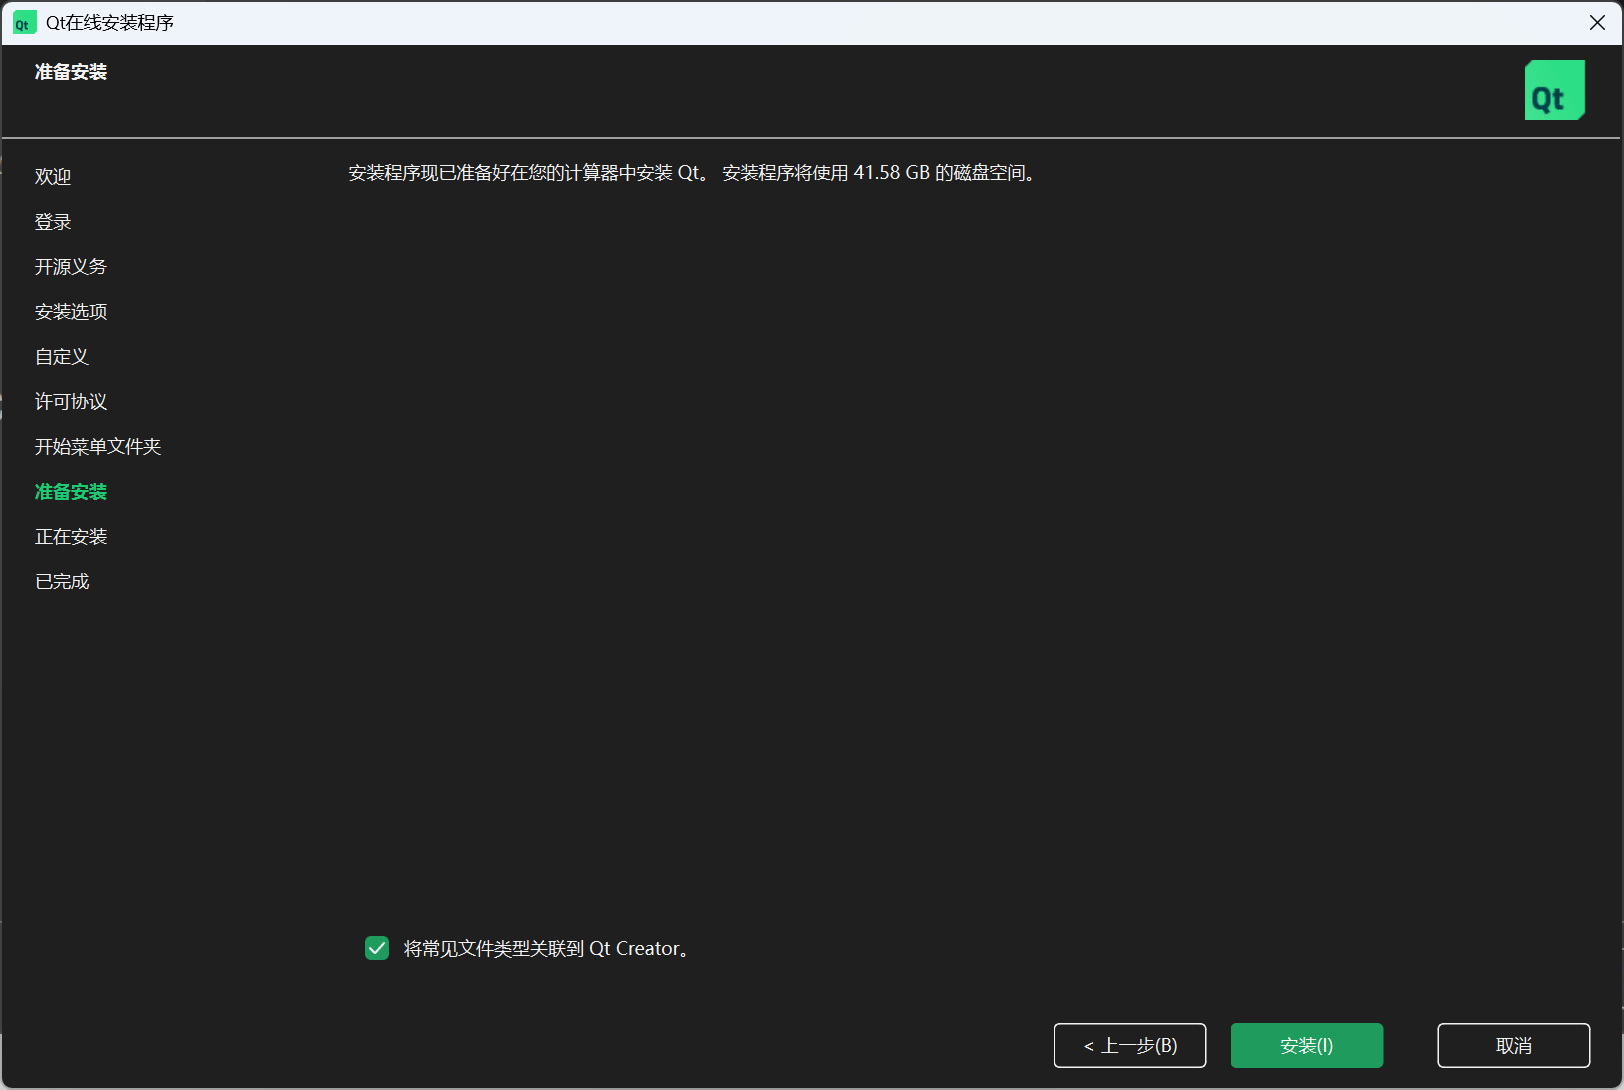Close the Qt installer window

(x=1597, y=23)
